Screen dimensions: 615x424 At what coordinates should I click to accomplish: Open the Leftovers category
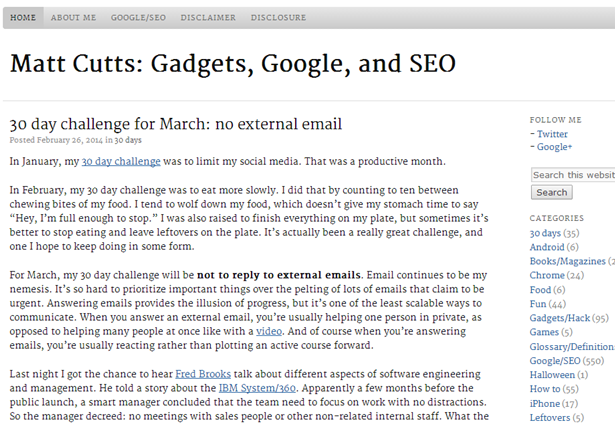coord(549,418)
